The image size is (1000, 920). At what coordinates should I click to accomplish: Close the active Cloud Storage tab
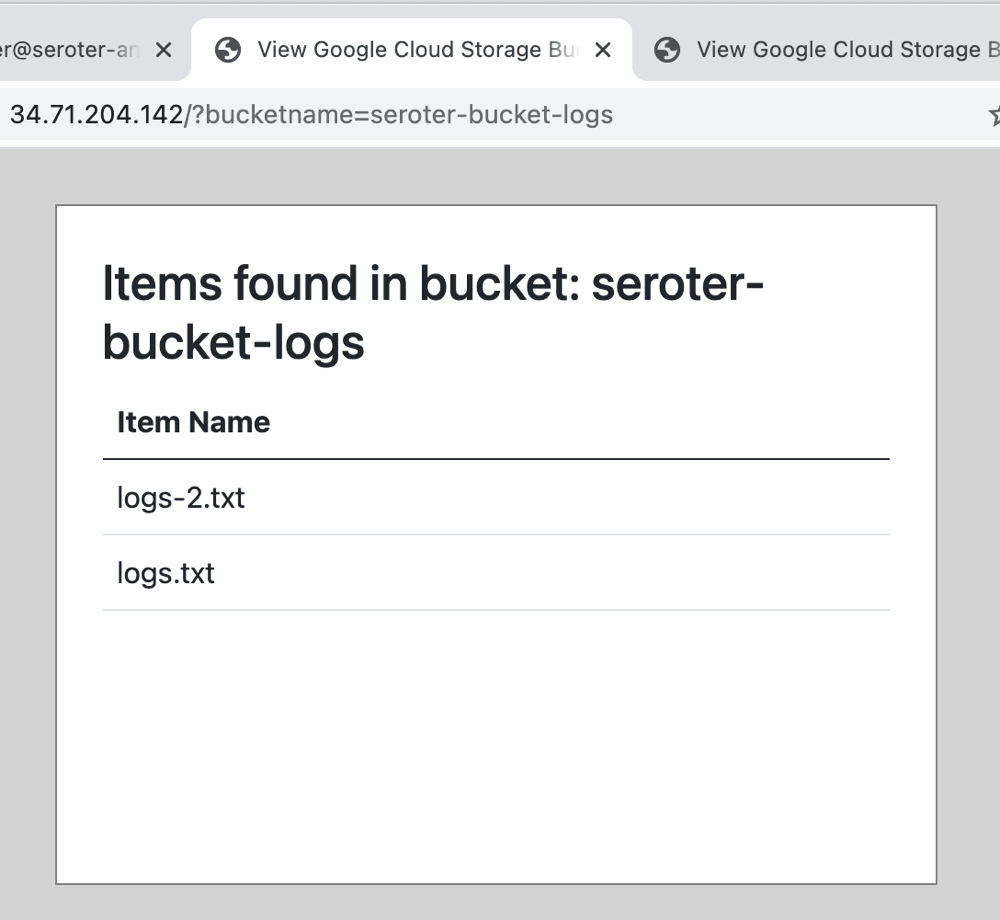pyautogui.click(x=602, y=50)
